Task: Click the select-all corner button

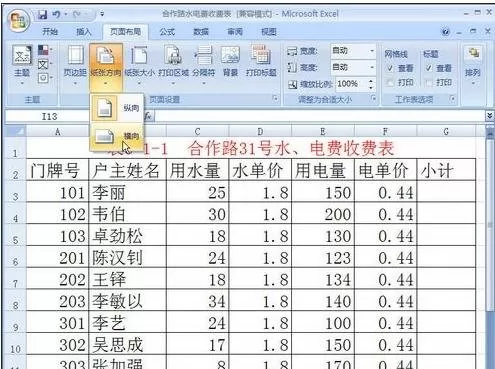Action: pyautogui.click(x=15, y=132)
